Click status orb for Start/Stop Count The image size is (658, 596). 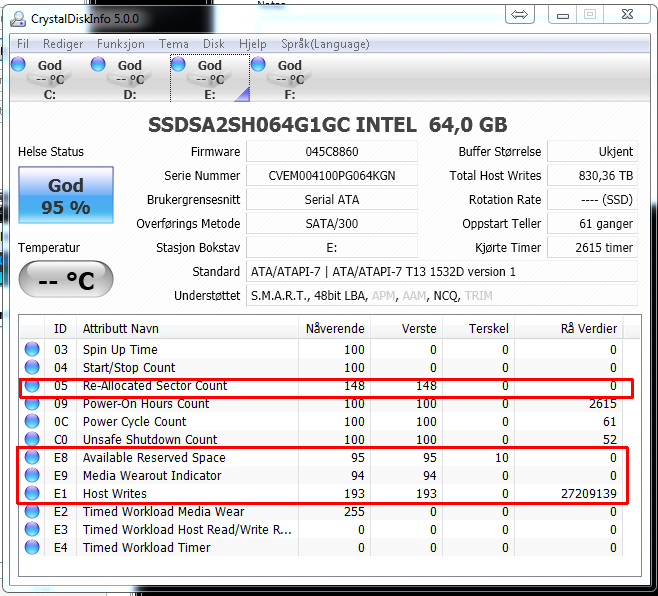(x=32, y=367)
